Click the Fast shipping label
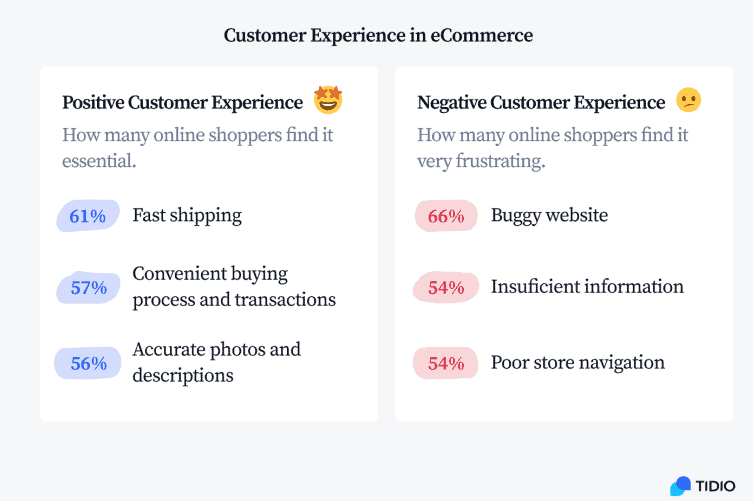 [x=187, y=215]
